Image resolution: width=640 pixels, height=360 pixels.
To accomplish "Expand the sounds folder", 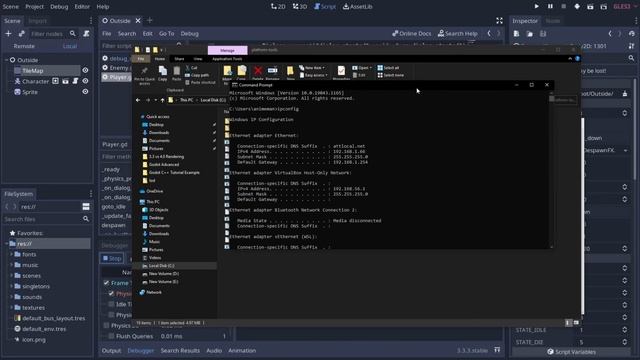I will [11, 297].
